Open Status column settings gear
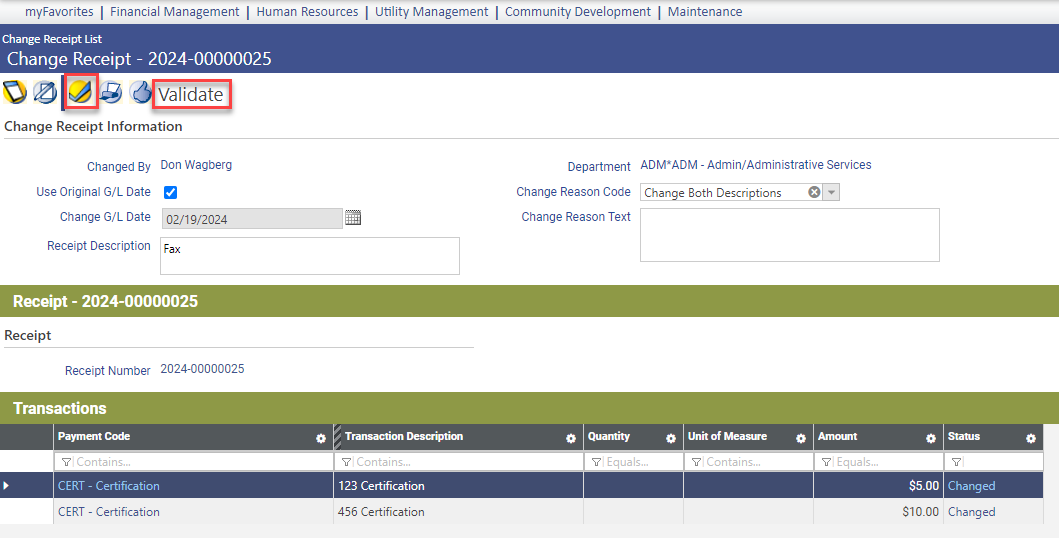1059x538 pixels. 1031,439
